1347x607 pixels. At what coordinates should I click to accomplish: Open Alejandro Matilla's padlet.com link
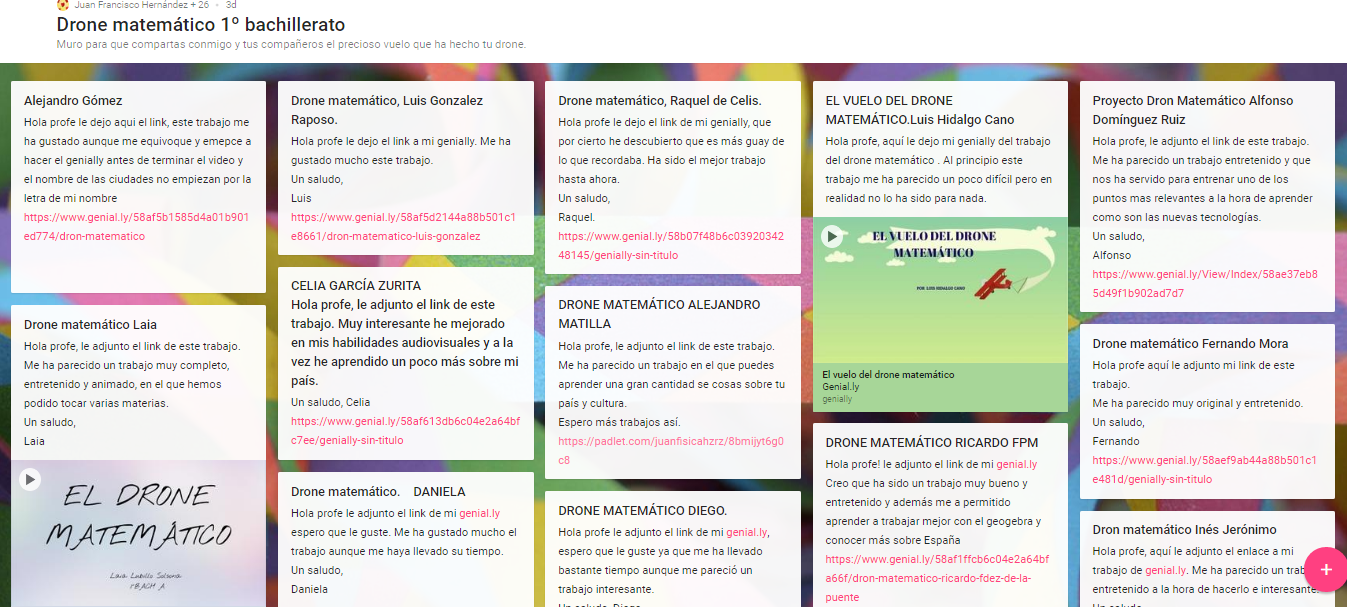point(671,450)
